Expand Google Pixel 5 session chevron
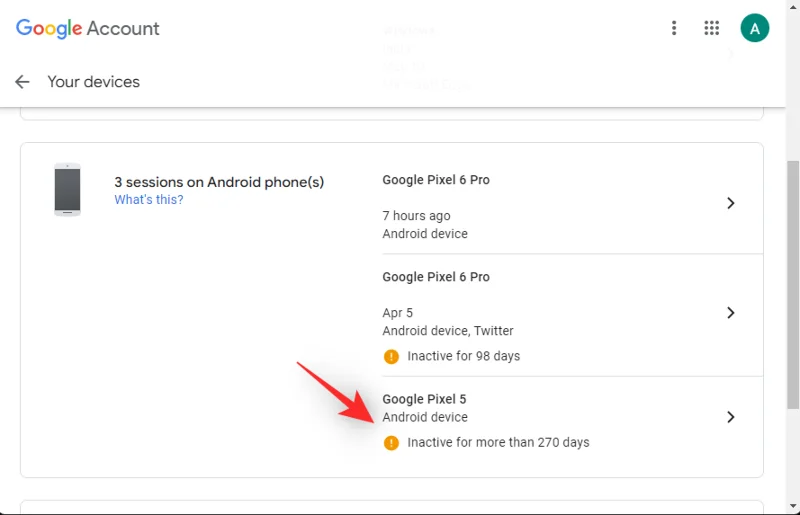The width and height of the screenshot is (800, 515). click(731, 417)
